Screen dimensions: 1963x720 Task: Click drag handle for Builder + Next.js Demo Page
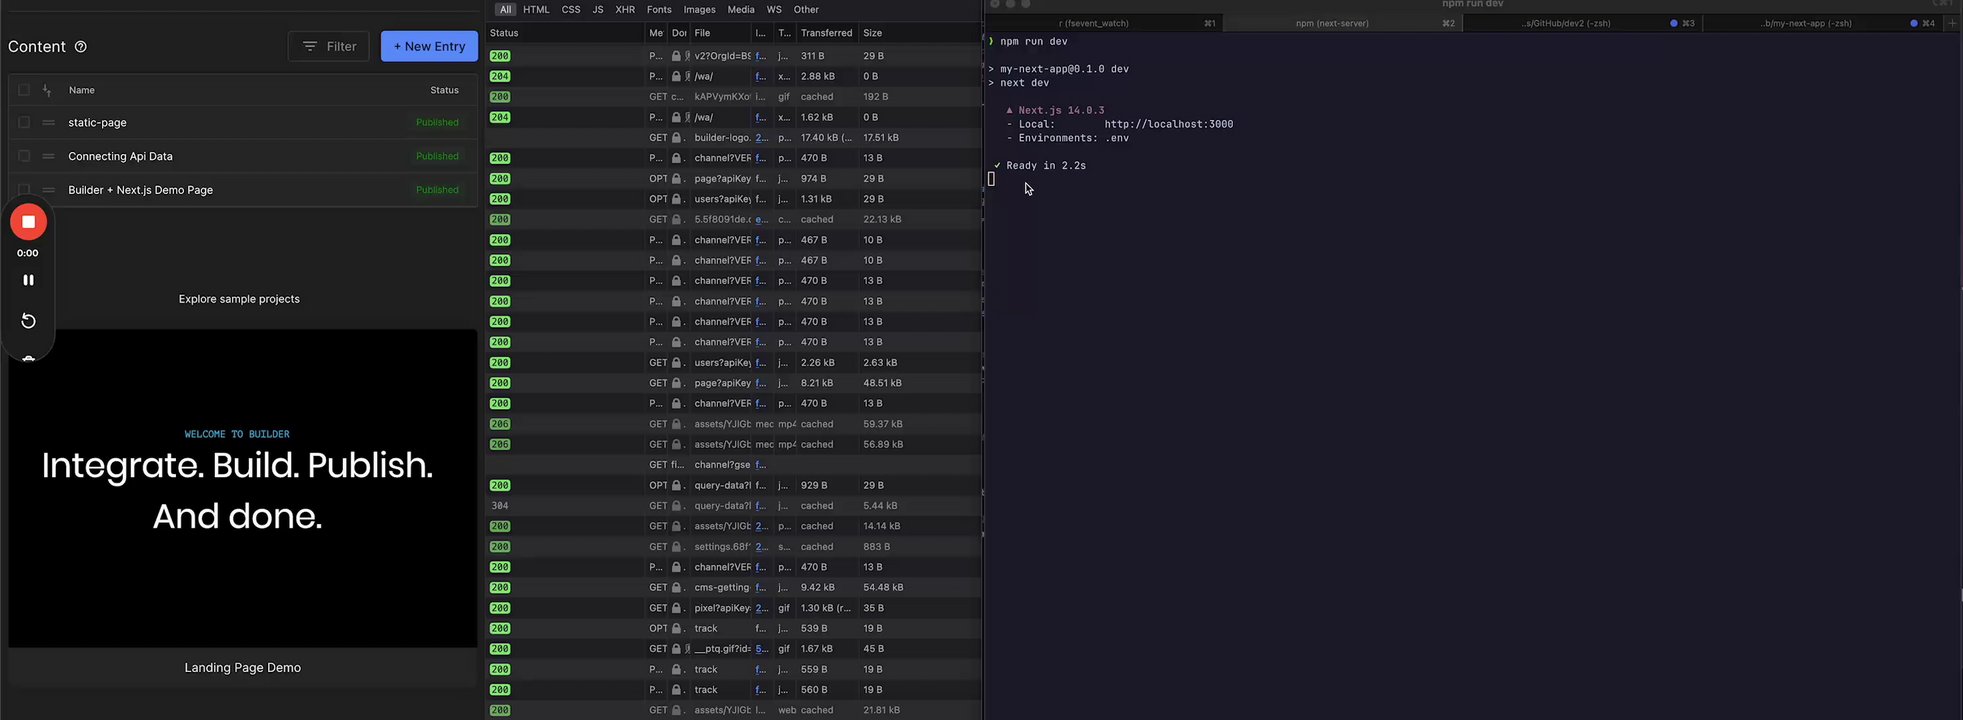tap(48, 190)
